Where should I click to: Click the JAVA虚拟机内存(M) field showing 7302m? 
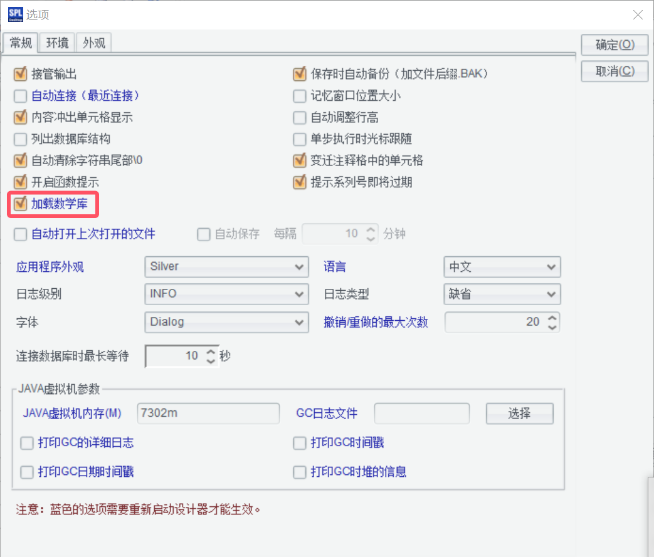coord(208,413)
